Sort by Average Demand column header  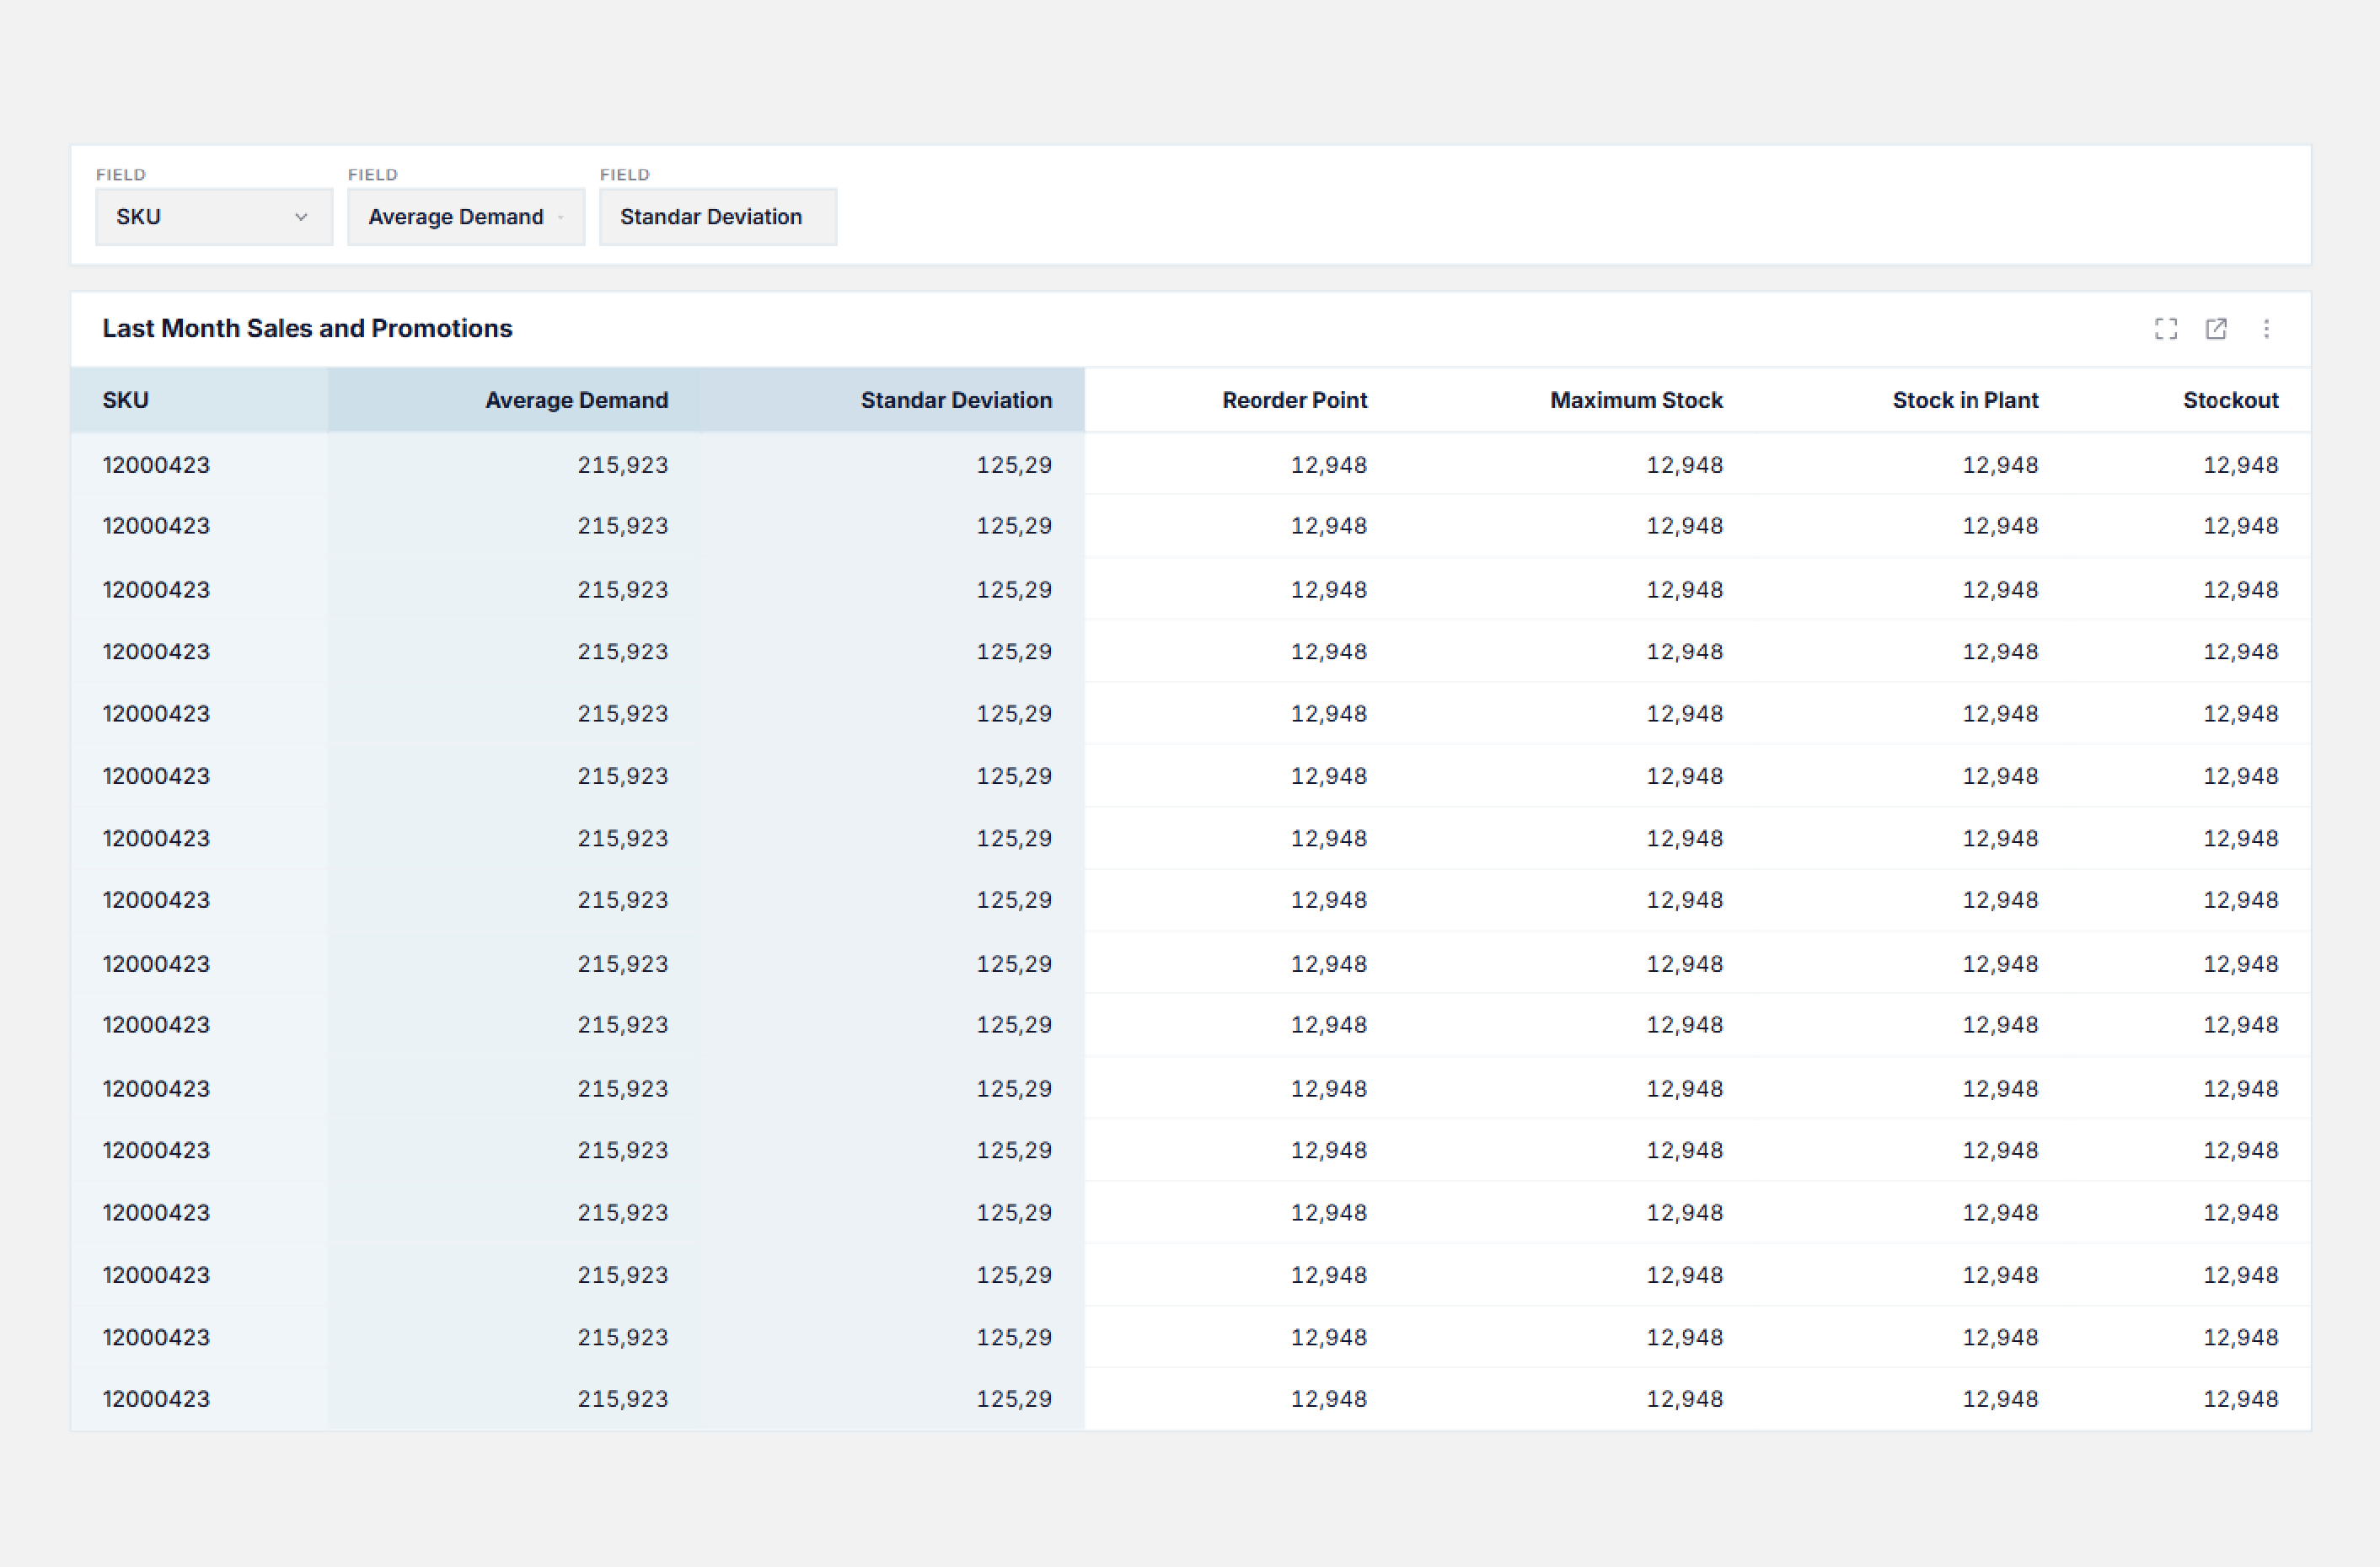point(577,400)
